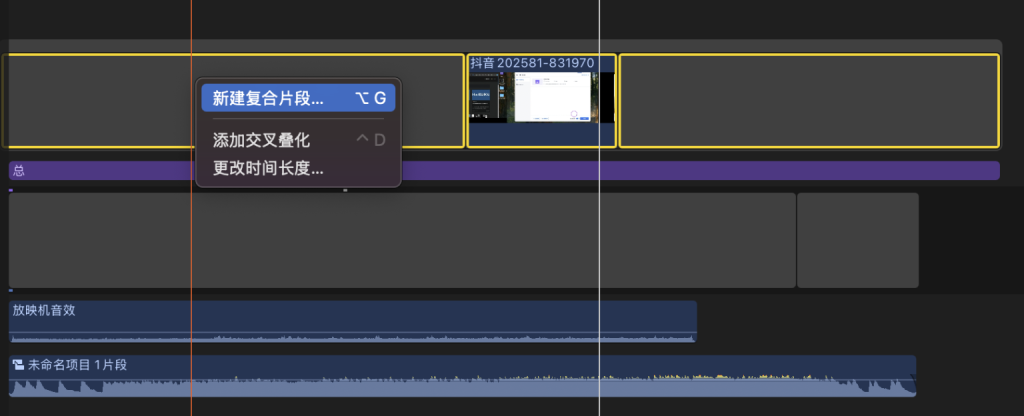Screen dimensions: 1024x416
Task: Select the yellow-outlined clip left of context menu
Action: click(100, 100)
